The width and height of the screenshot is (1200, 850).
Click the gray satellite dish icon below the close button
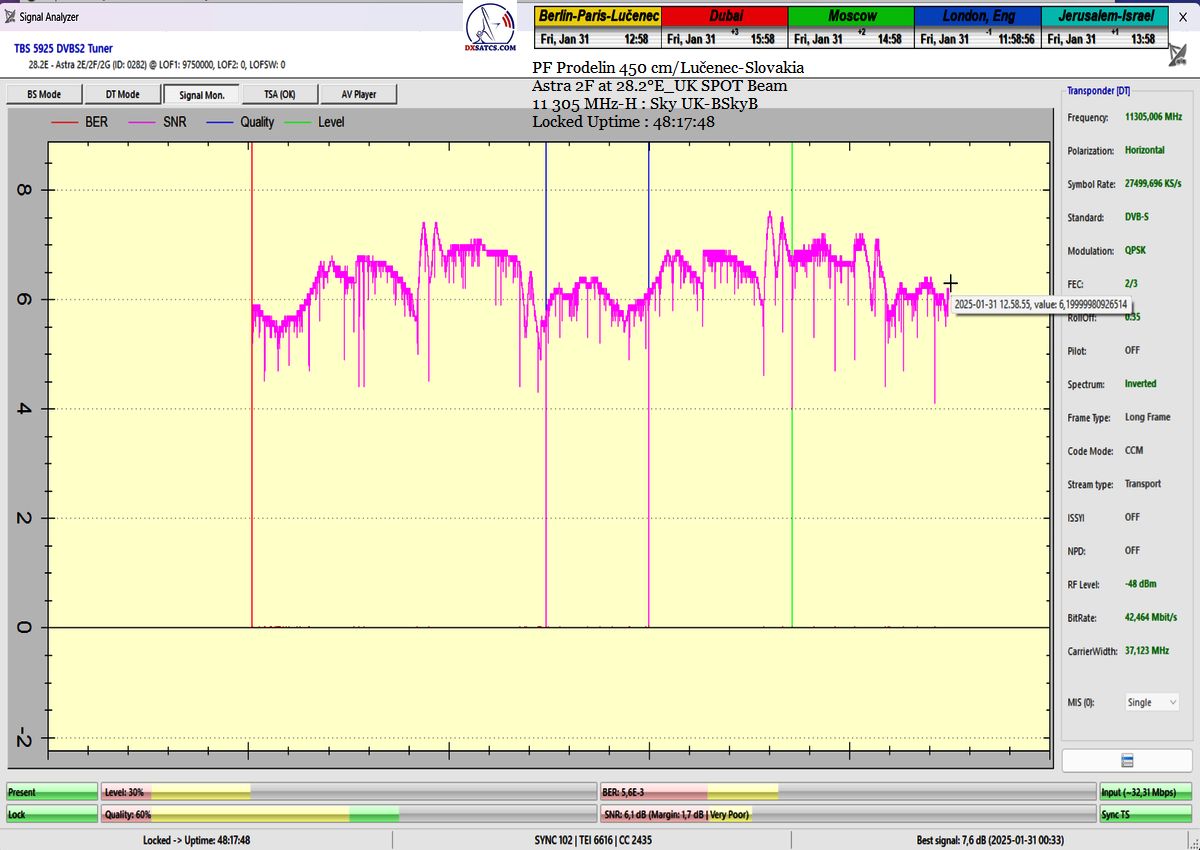pos(1179,54)
